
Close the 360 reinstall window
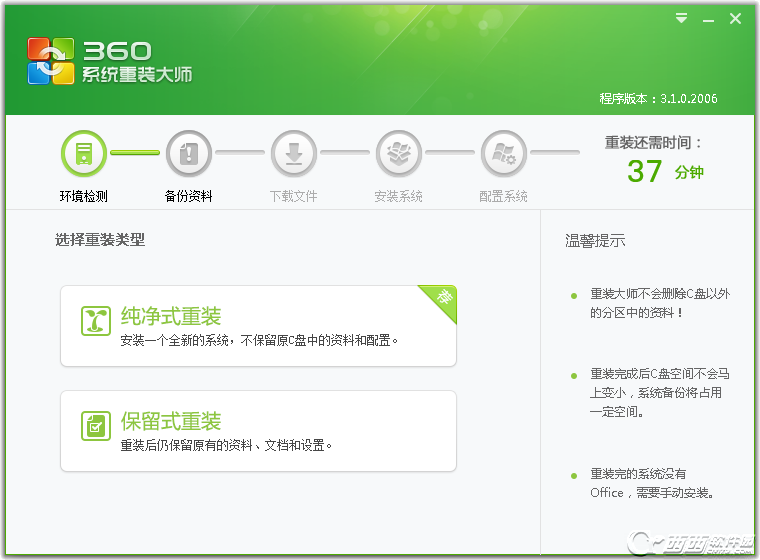(735, 18)
